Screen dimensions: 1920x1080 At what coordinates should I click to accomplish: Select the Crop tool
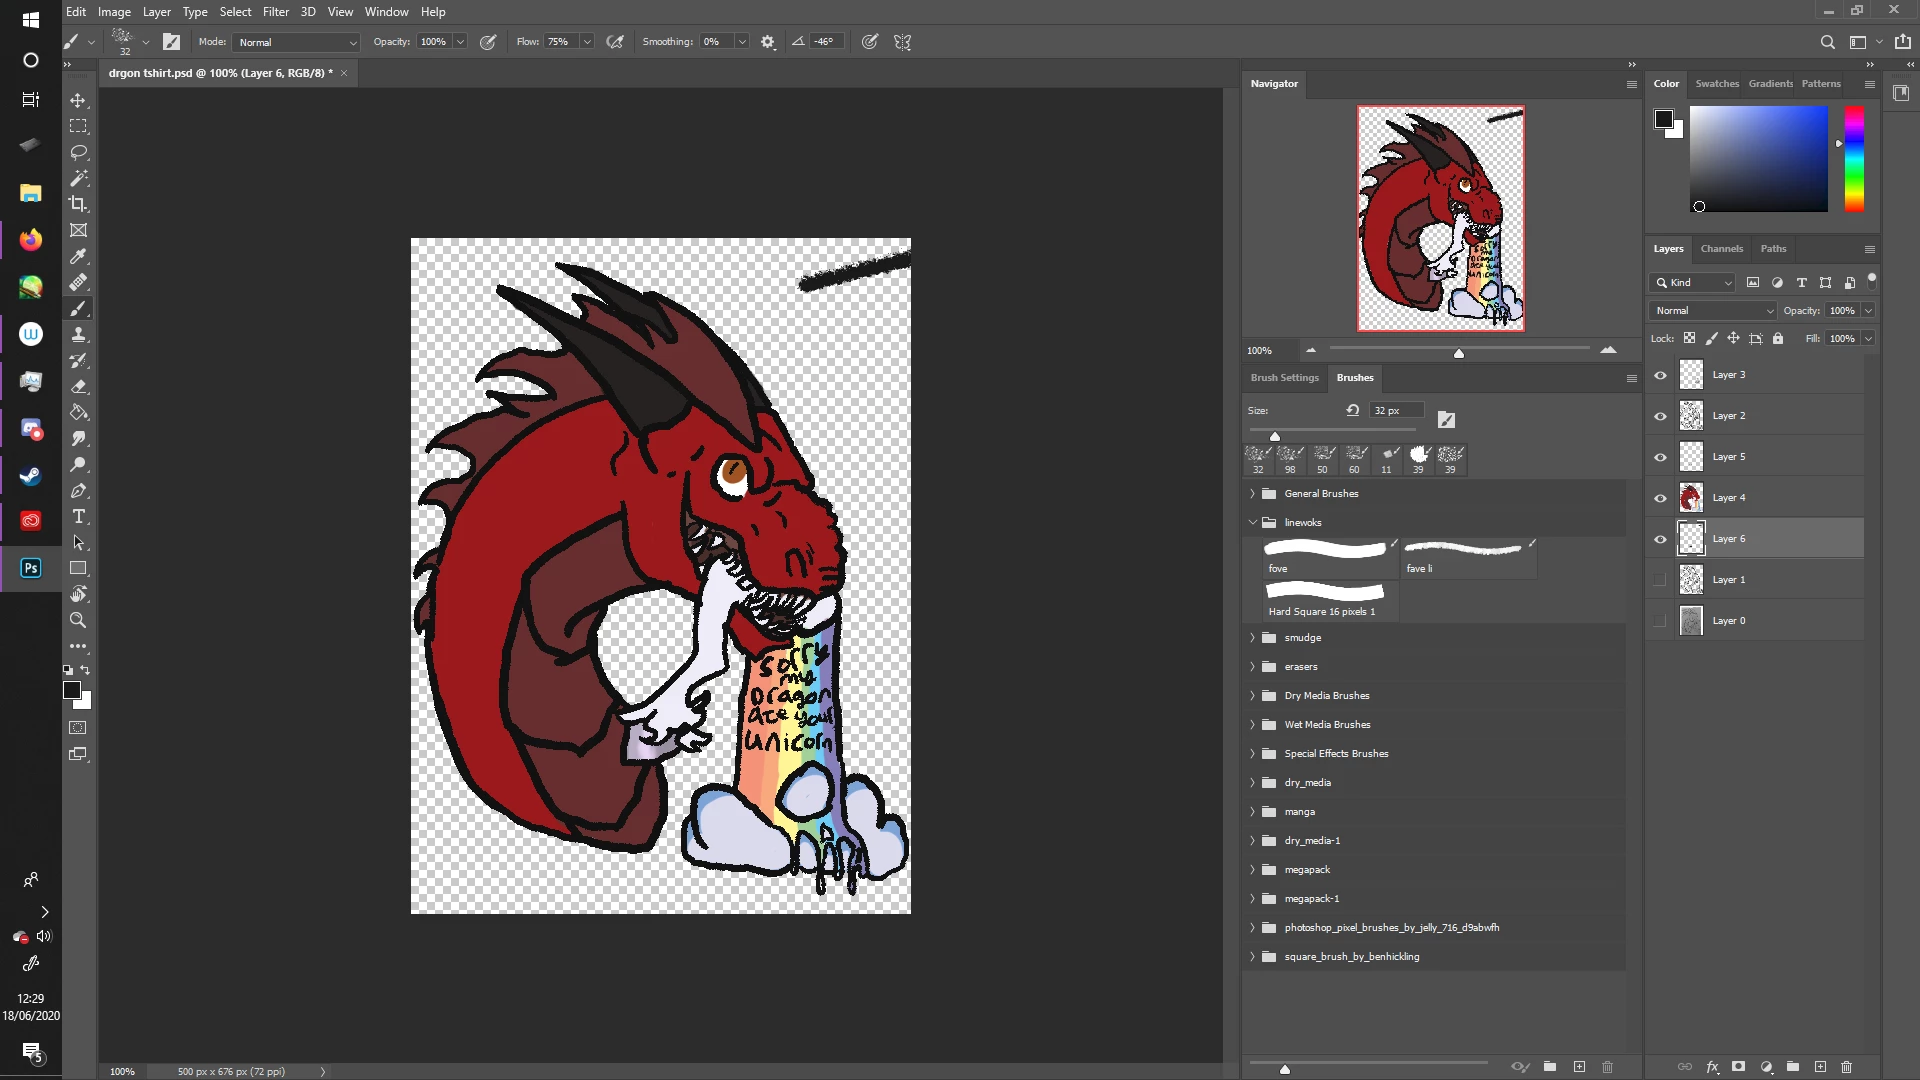coord(78,204)
